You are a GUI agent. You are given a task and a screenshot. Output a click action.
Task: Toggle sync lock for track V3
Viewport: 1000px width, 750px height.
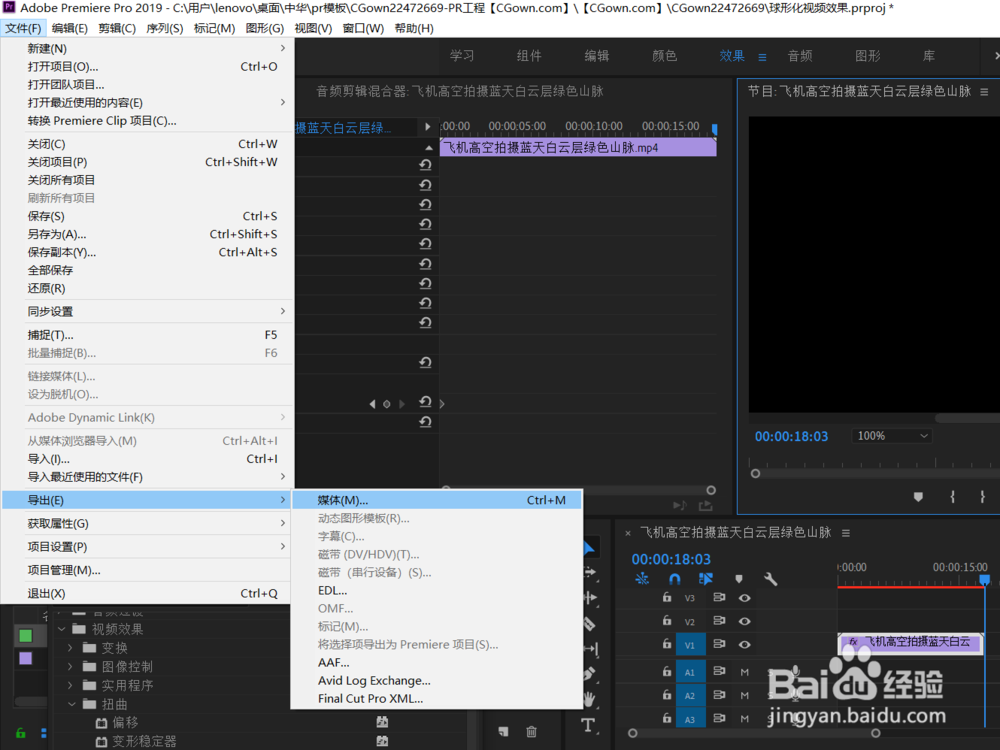click(719, 598)
